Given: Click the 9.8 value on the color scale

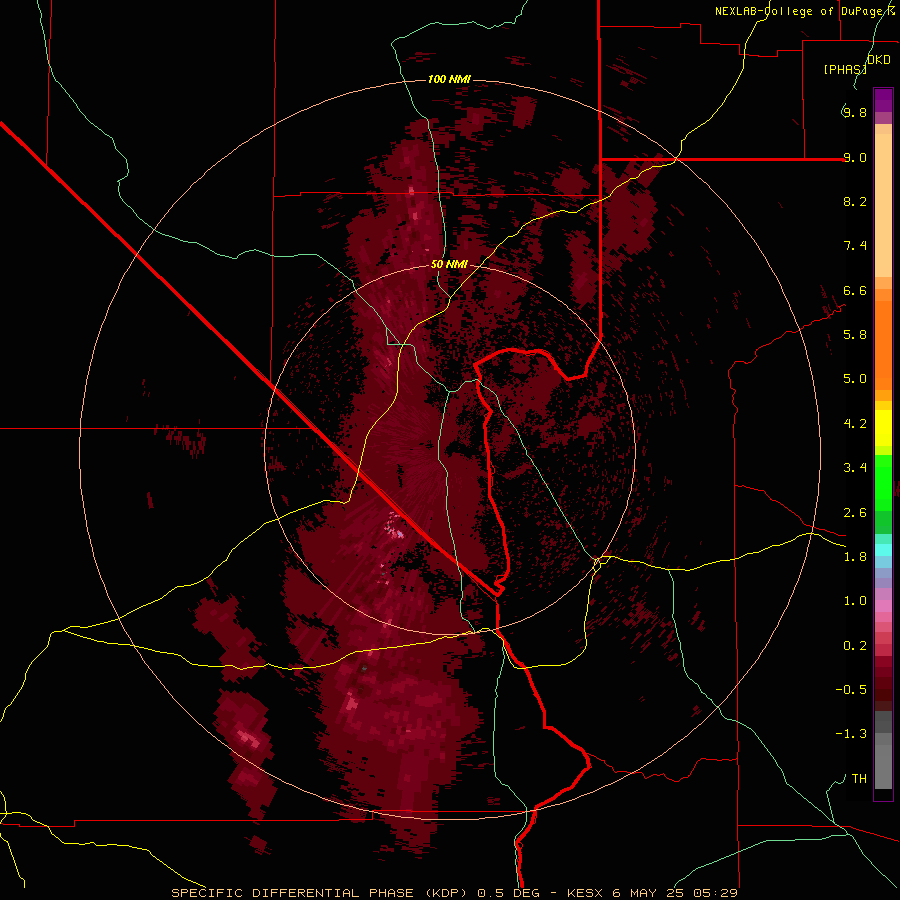Looking at the screenshot, I should click(x=855, y=112).
